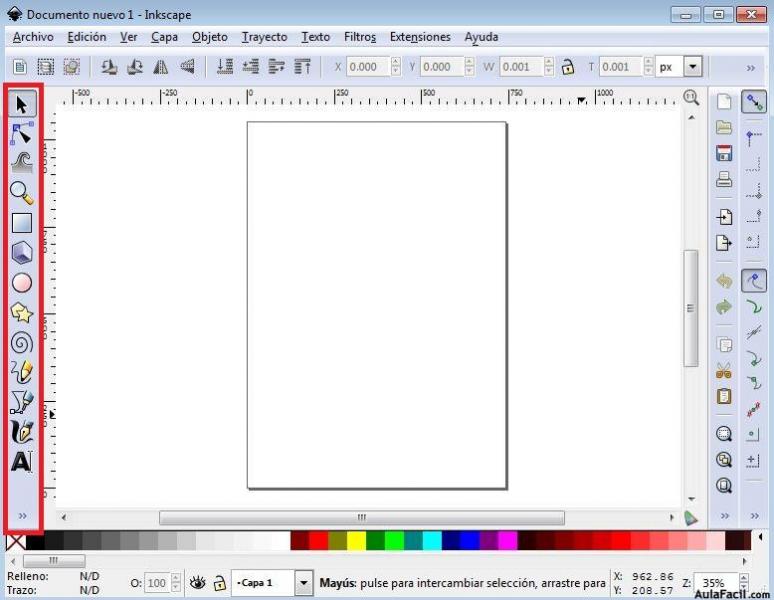
Task: Select the Node editing tool
Action: 22,133
